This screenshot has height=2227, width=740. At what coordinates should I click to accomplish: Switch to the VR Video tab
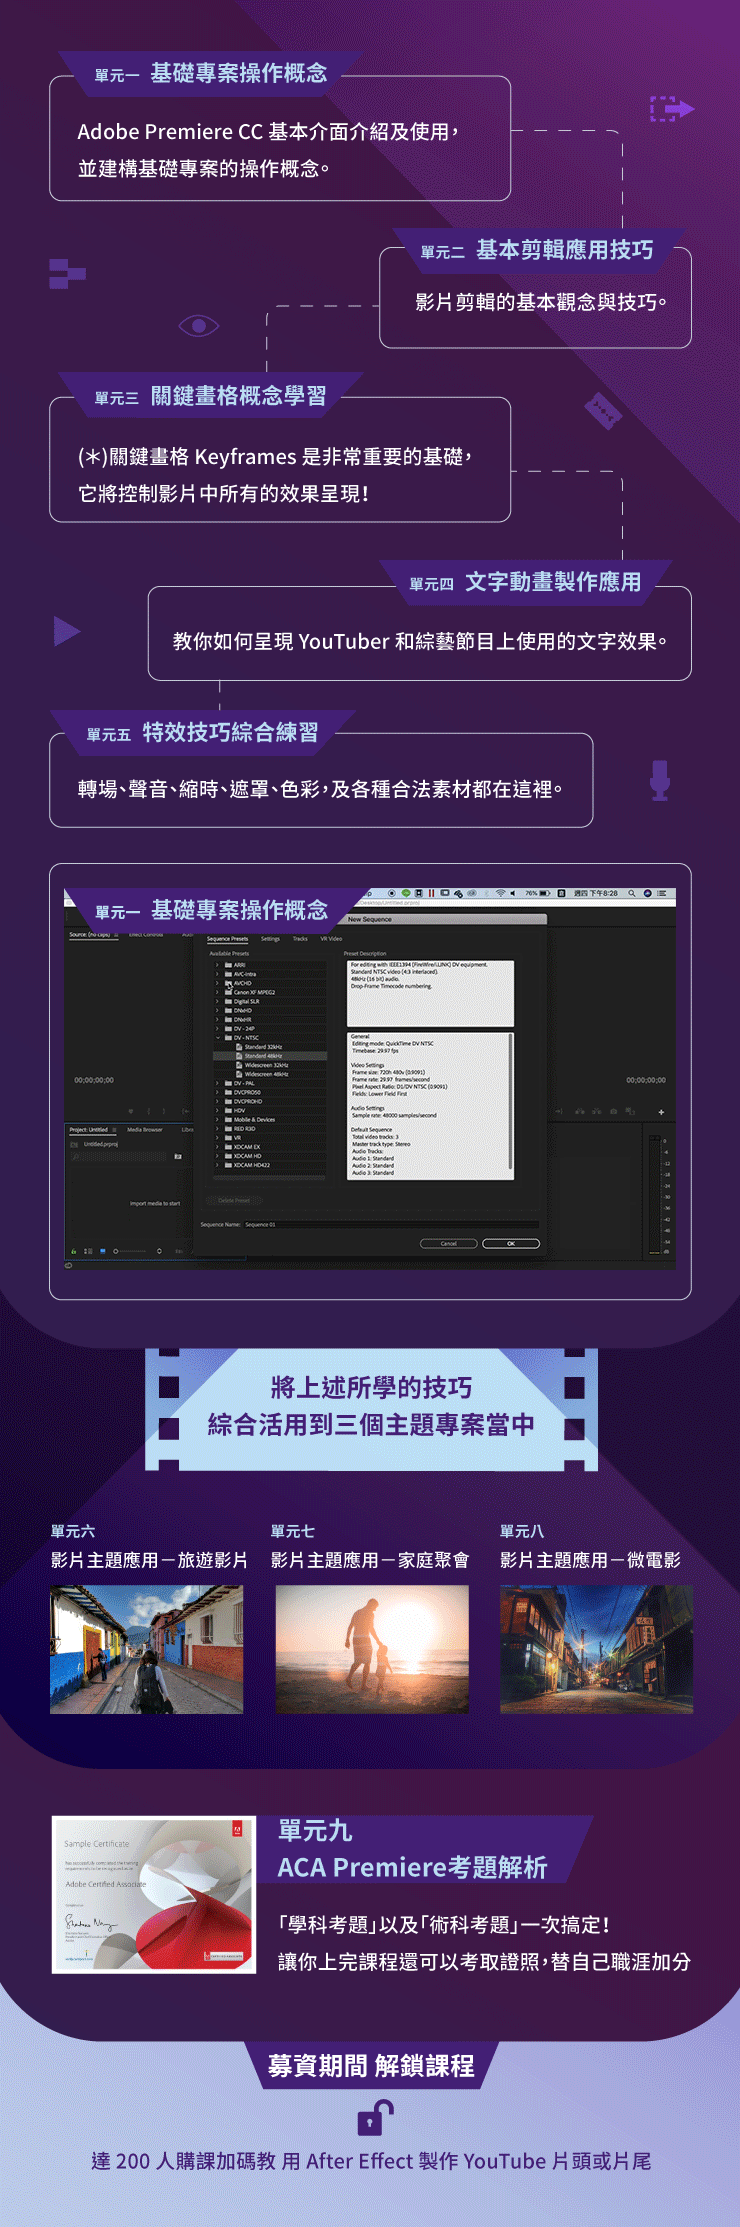pyautogui.click(x=331, y=939)
